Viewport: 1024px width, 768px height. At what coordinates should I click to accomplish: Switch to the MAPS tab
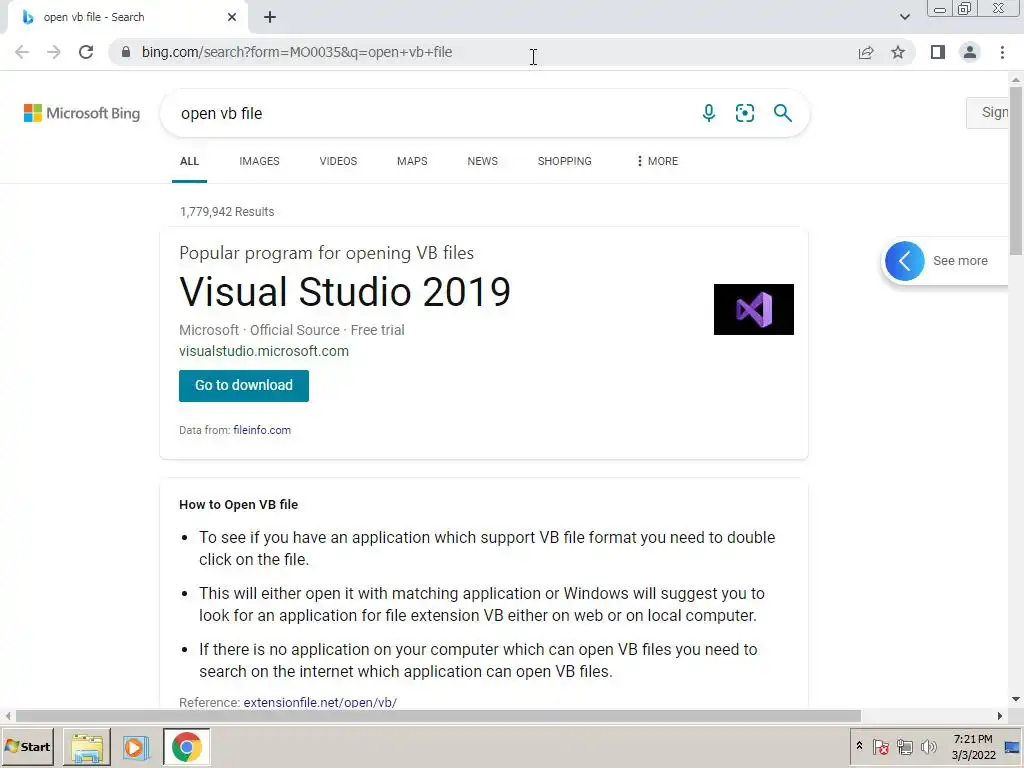pyautogui.click(x=412, y=161)
